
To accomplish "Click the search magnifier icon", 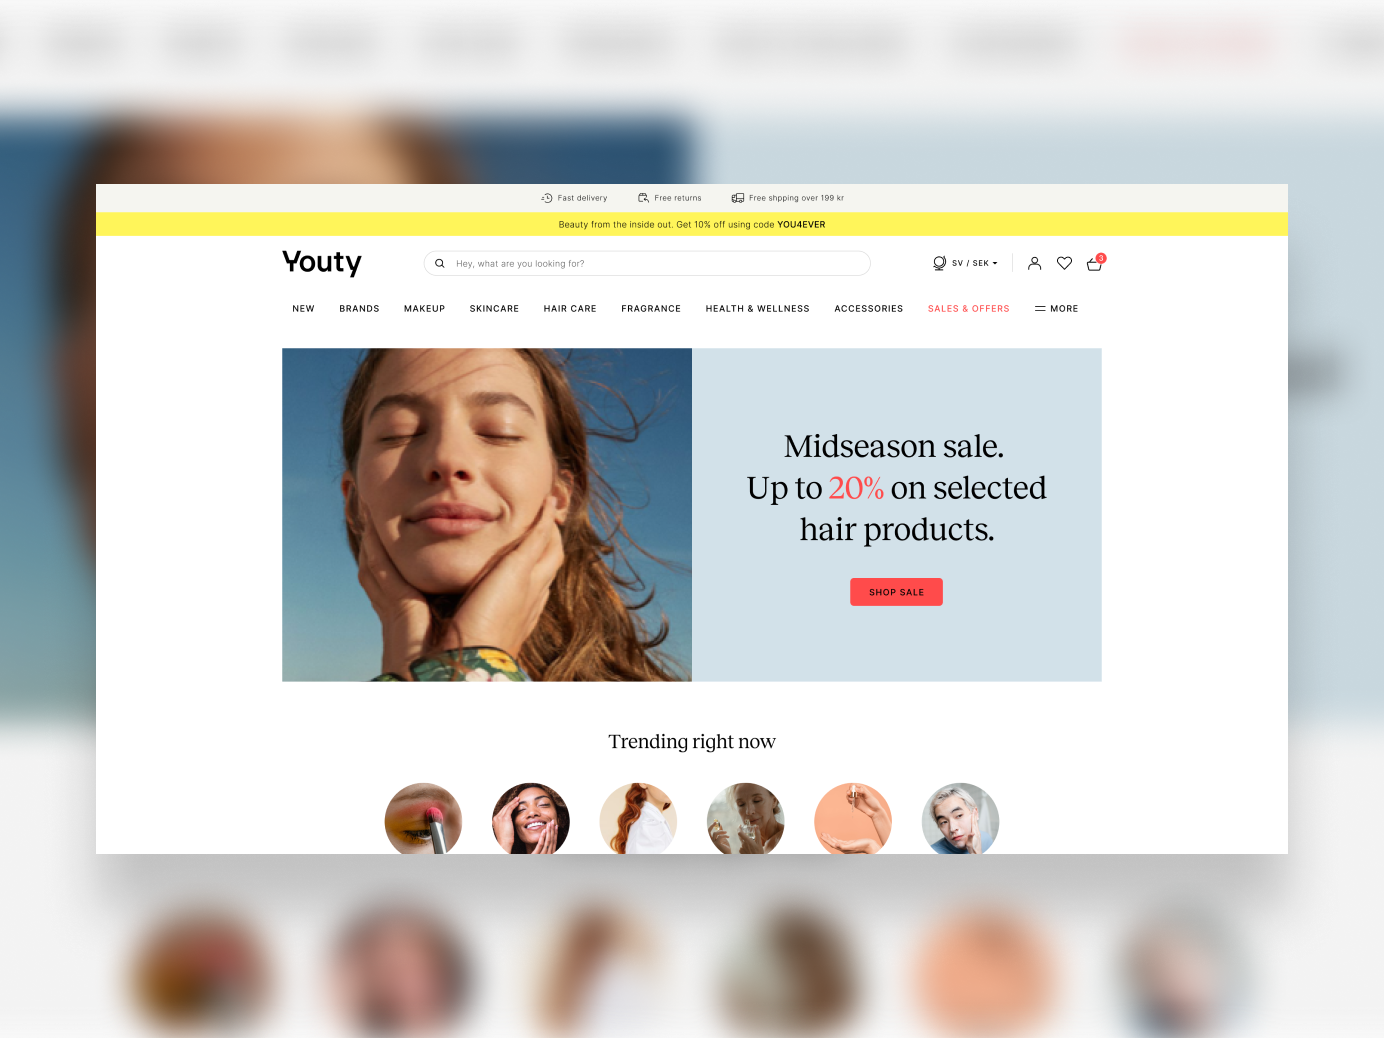I will point(439,264).
